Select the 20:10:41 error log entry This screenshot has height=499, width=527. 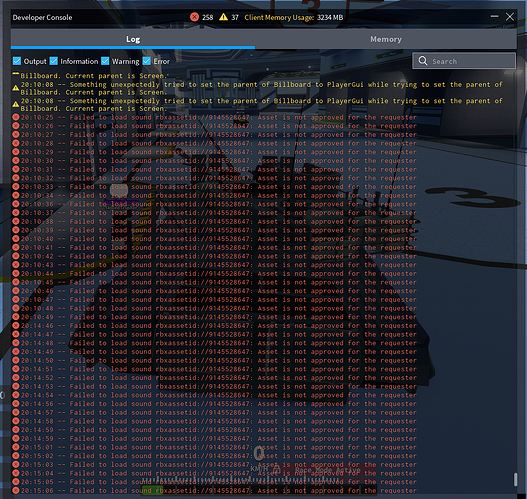point(214,247)
